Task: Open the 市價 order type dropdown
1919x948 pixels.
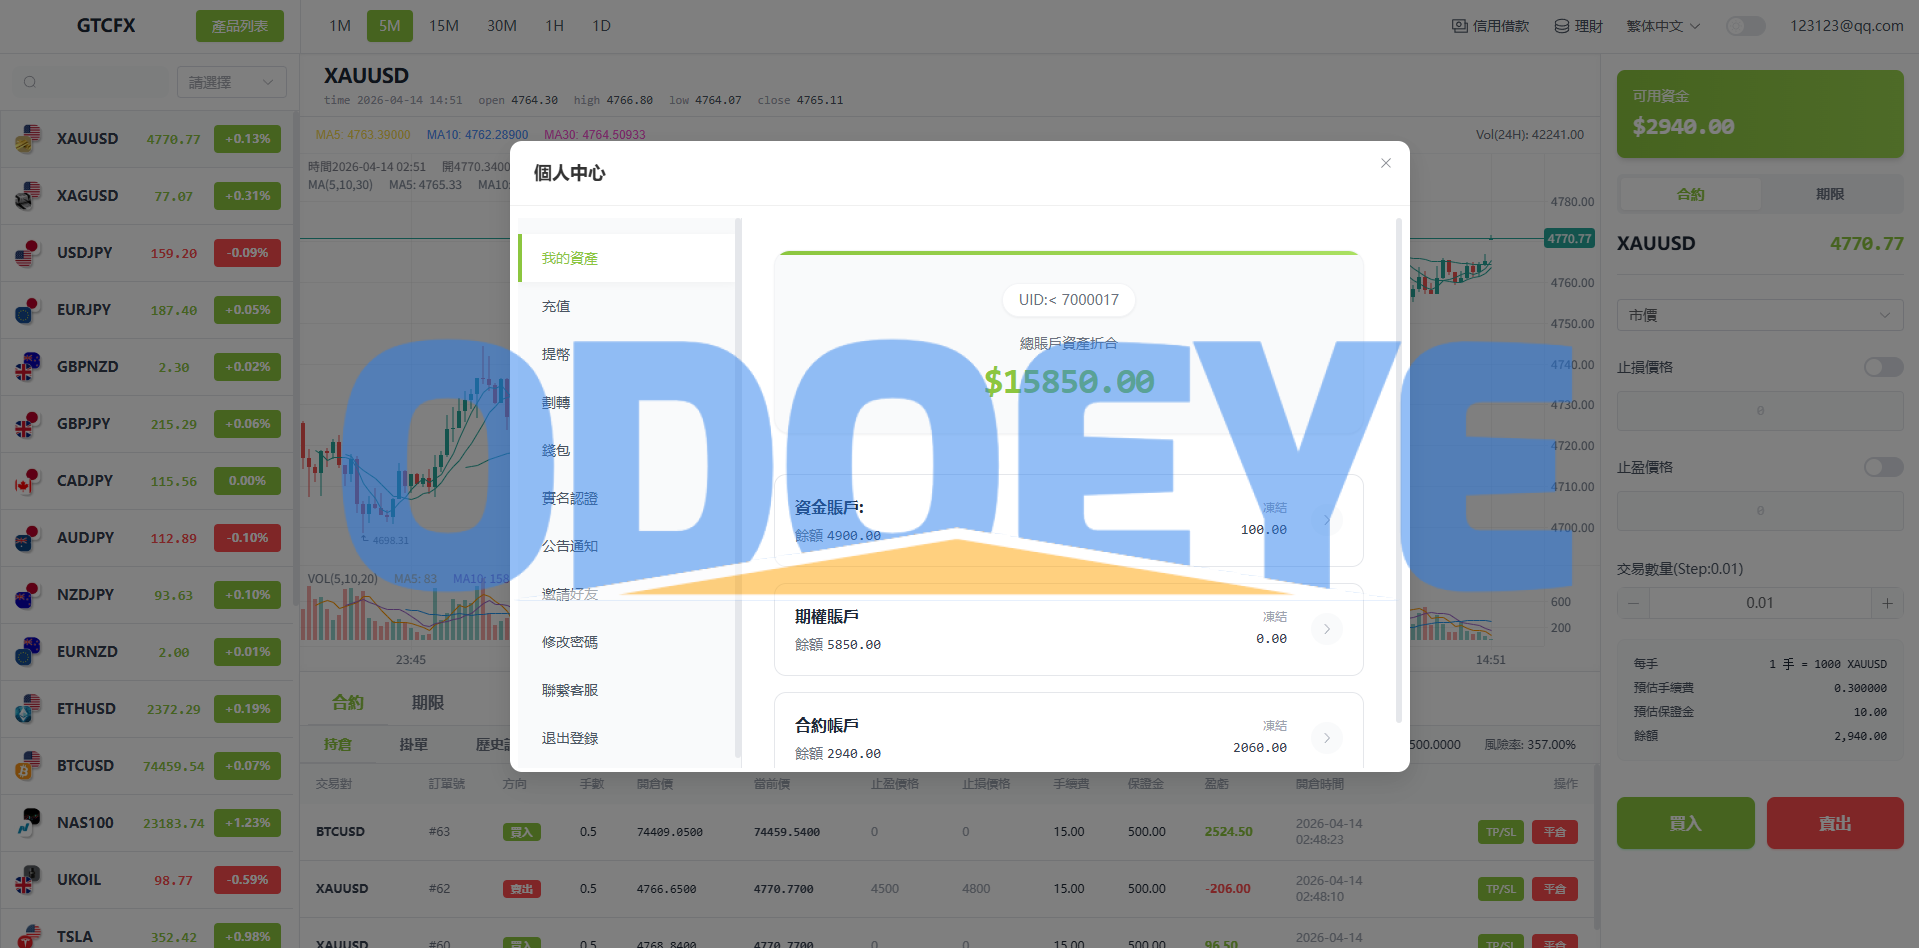Action: (1760, 315)
